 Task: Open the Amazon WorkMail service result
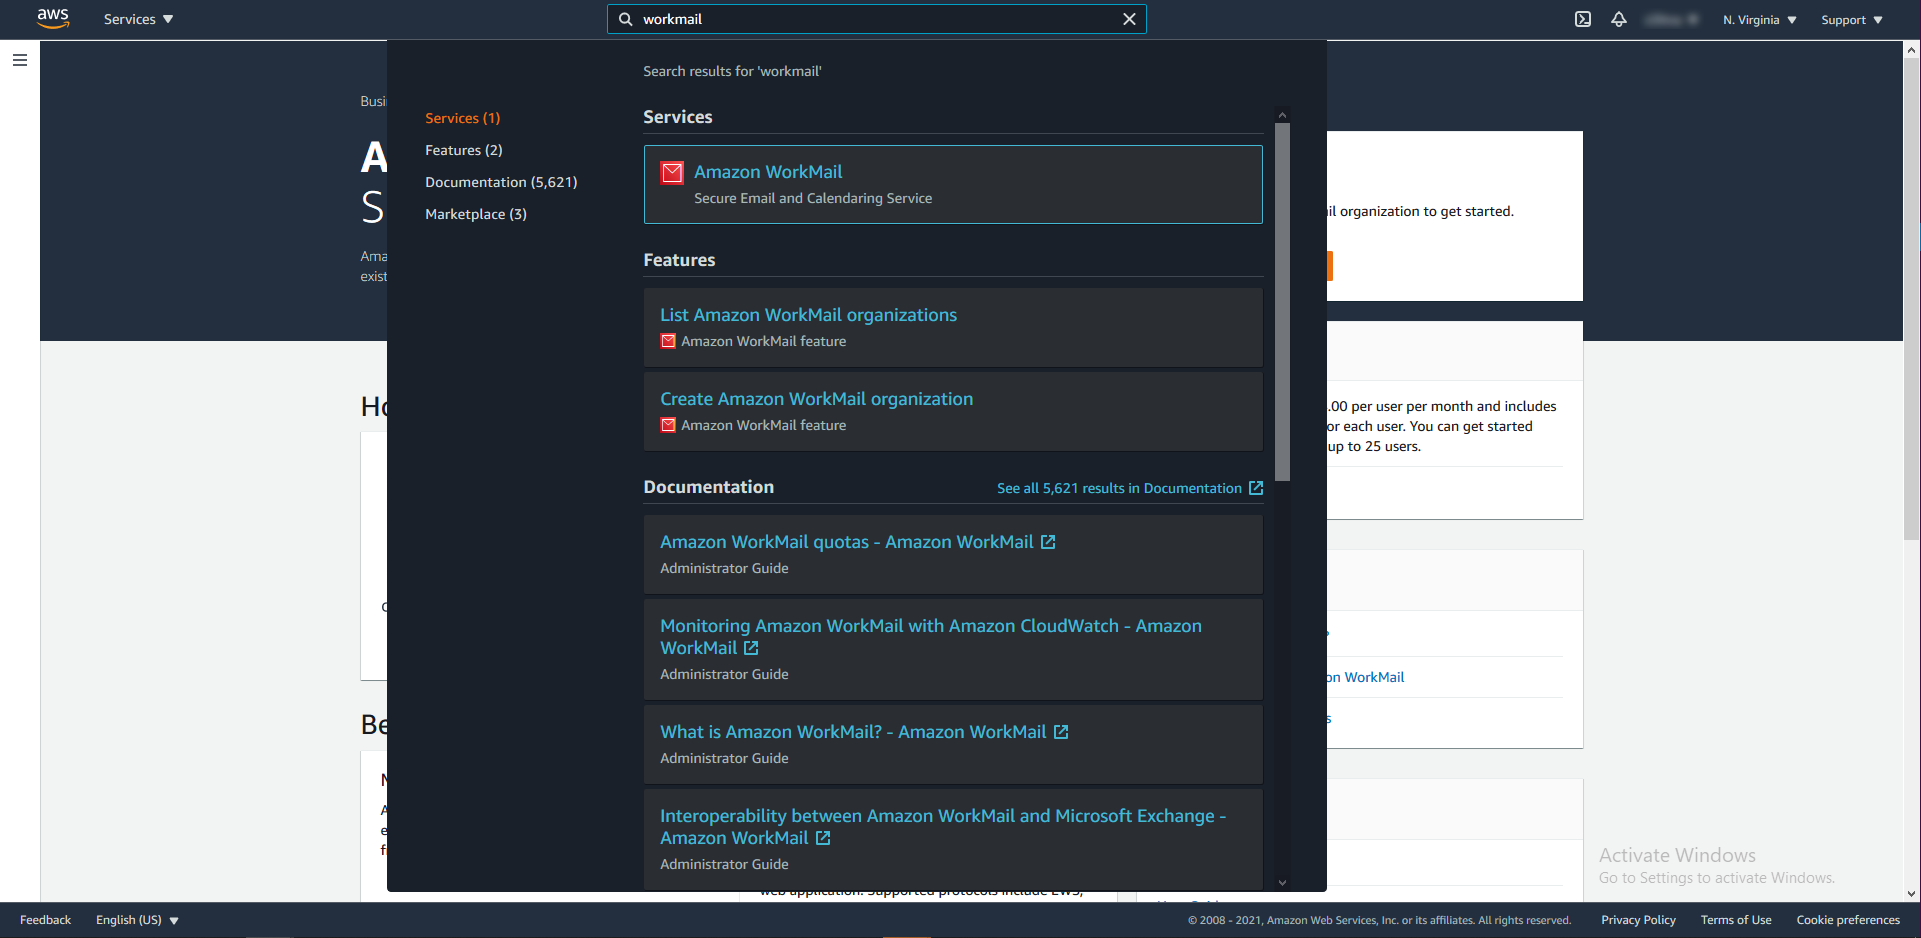pos(953,184)
